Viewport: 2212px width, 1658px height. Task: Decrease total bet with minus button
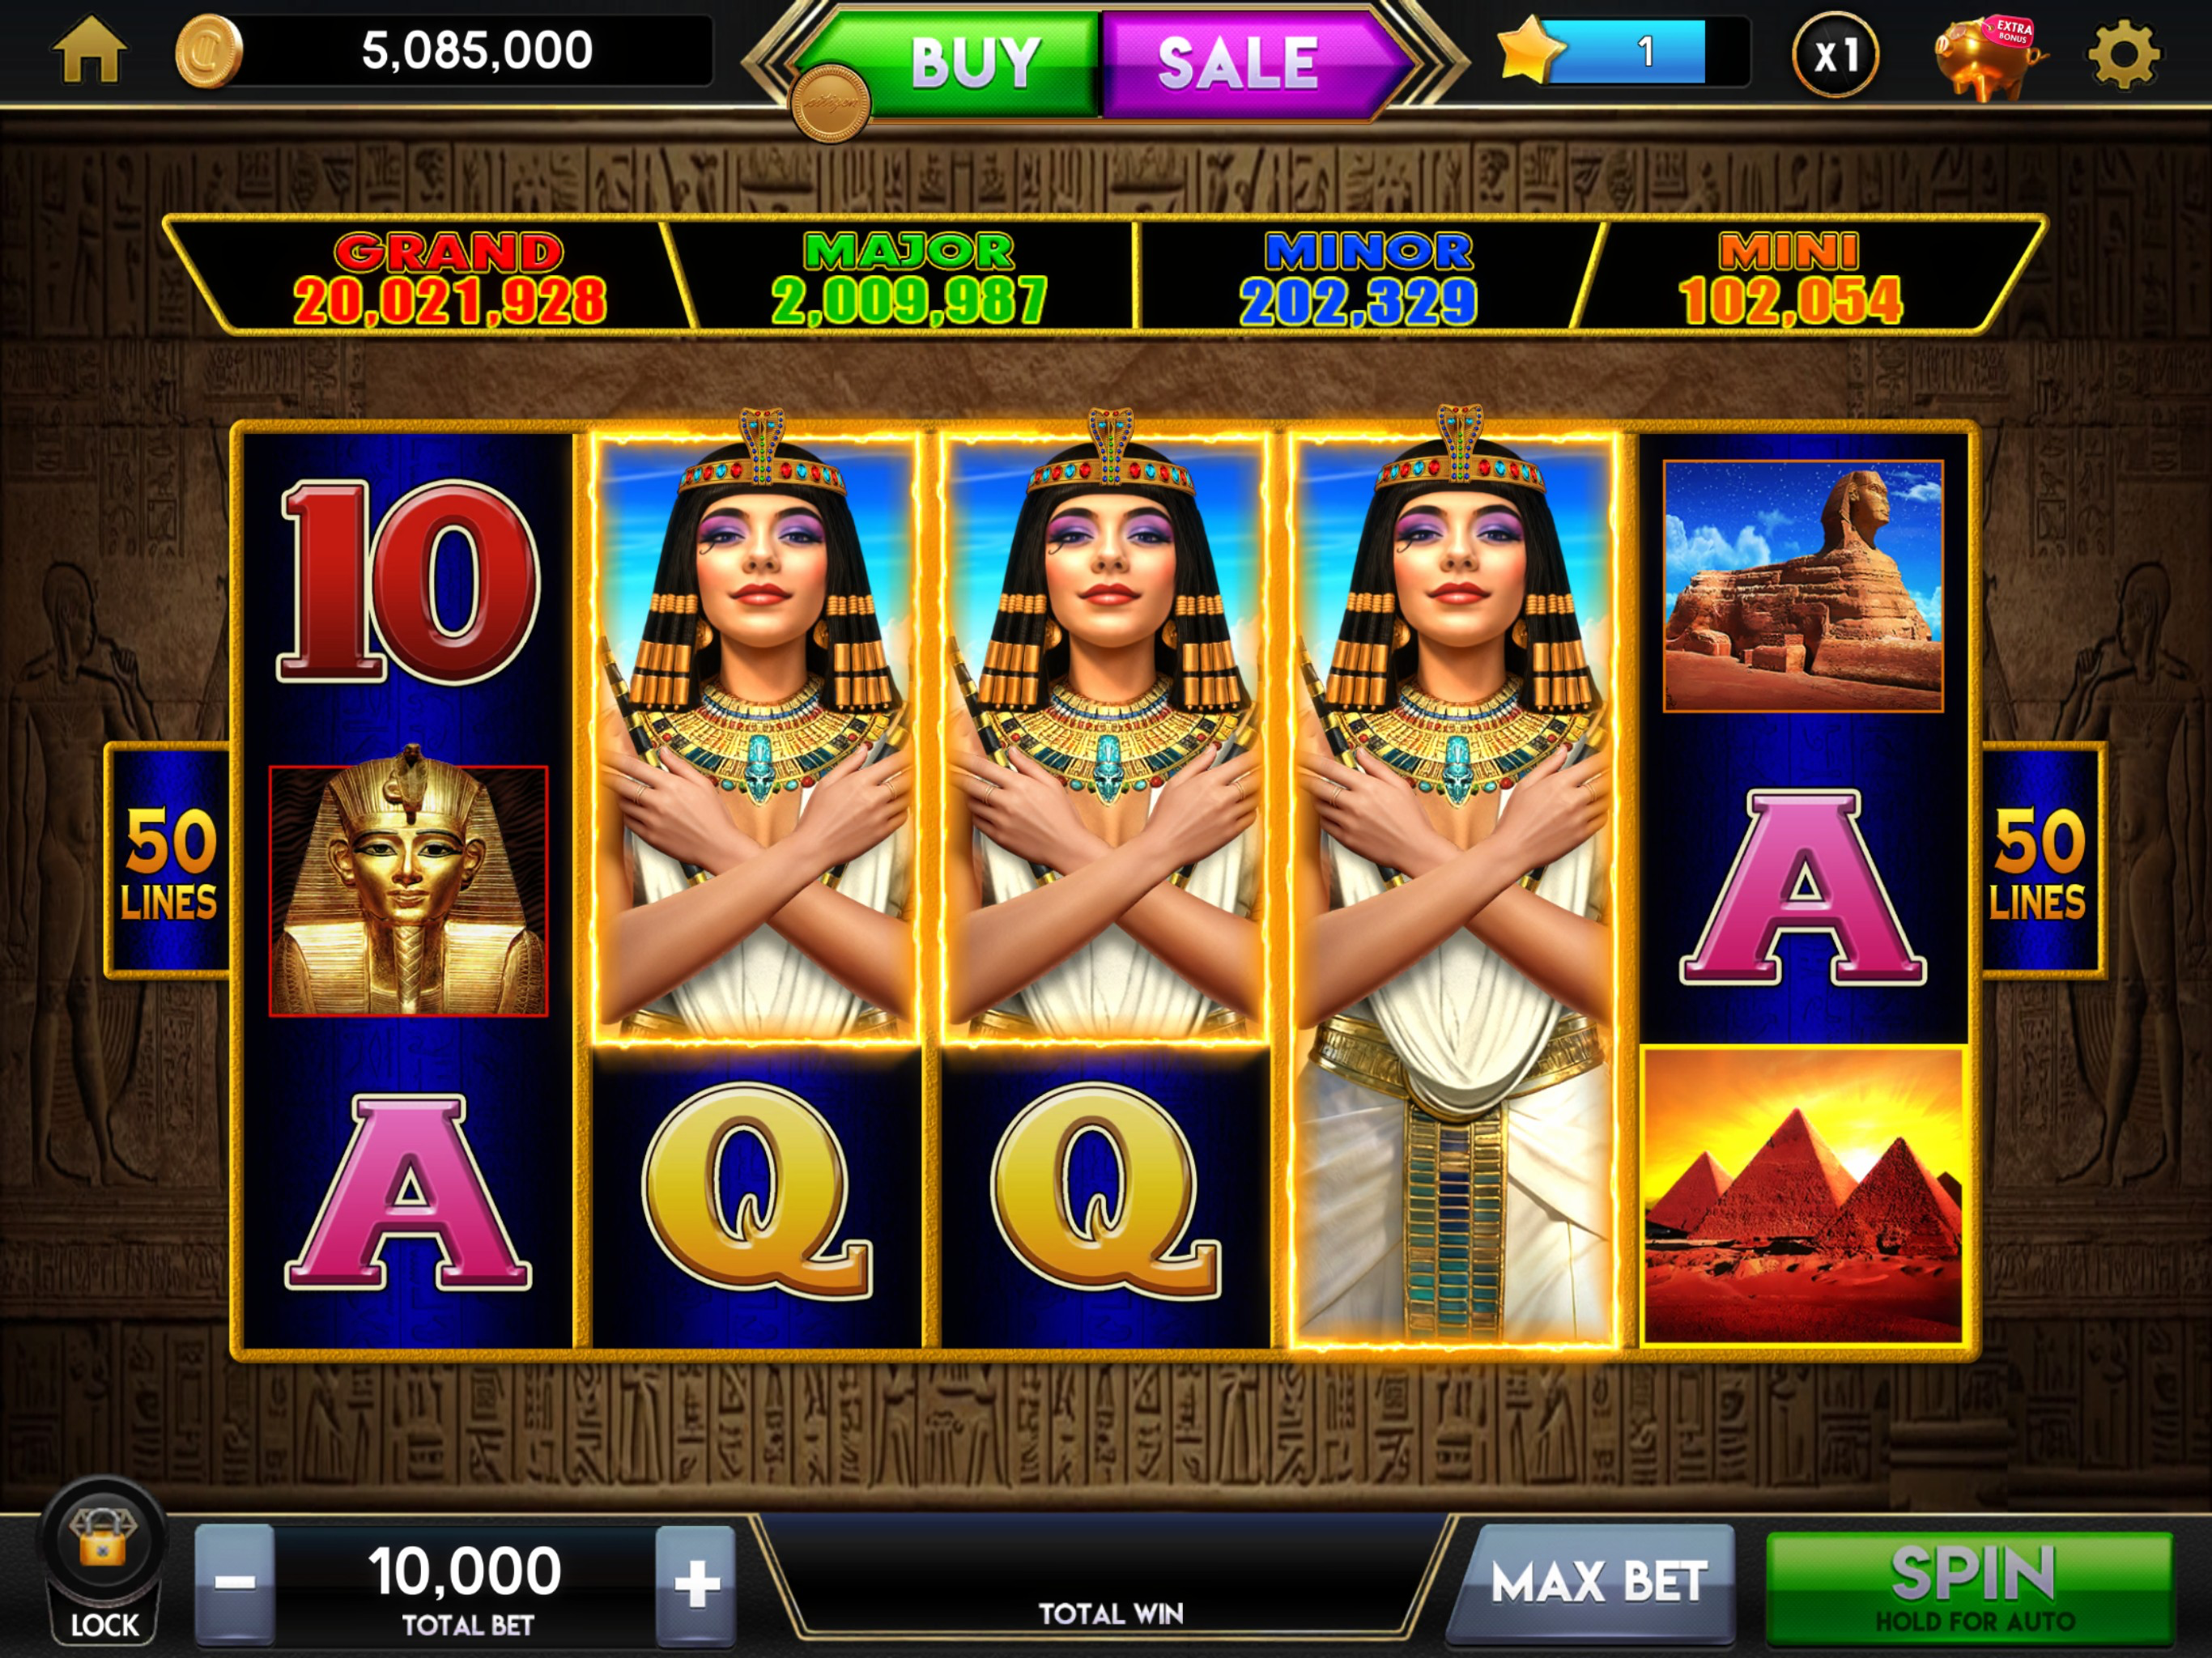pyautogui.click(x=235, y=1582)
